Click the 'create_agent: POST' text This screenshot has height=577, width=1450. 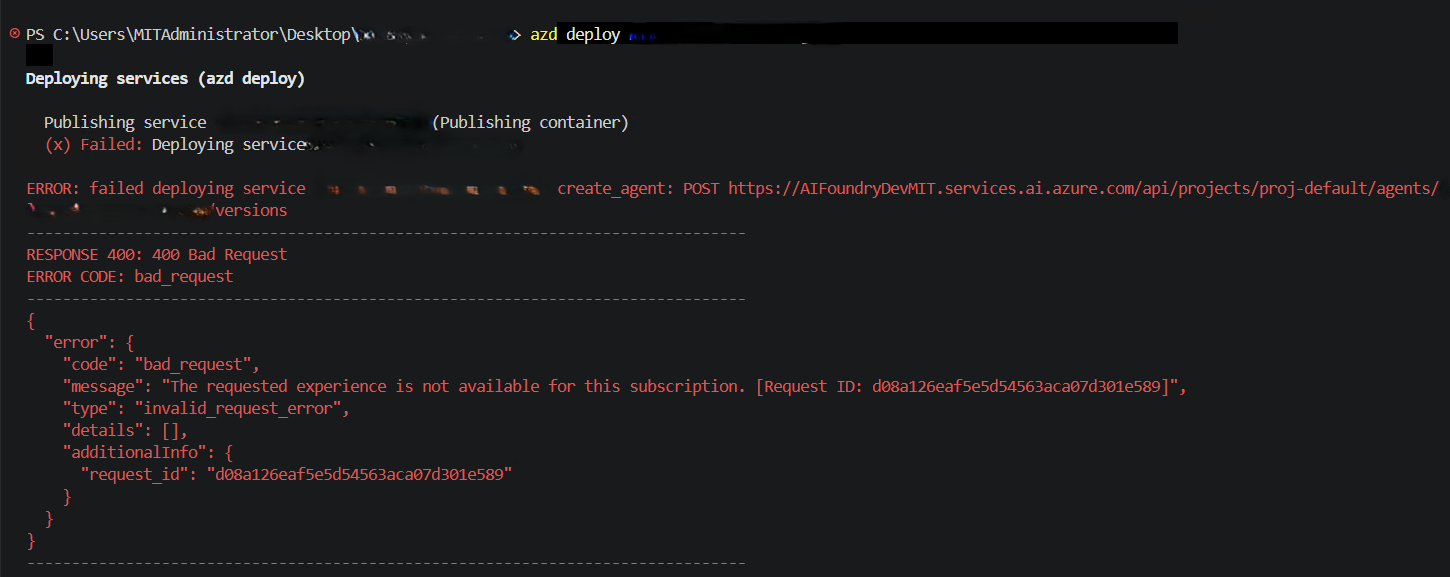click(x=638, y=188)
